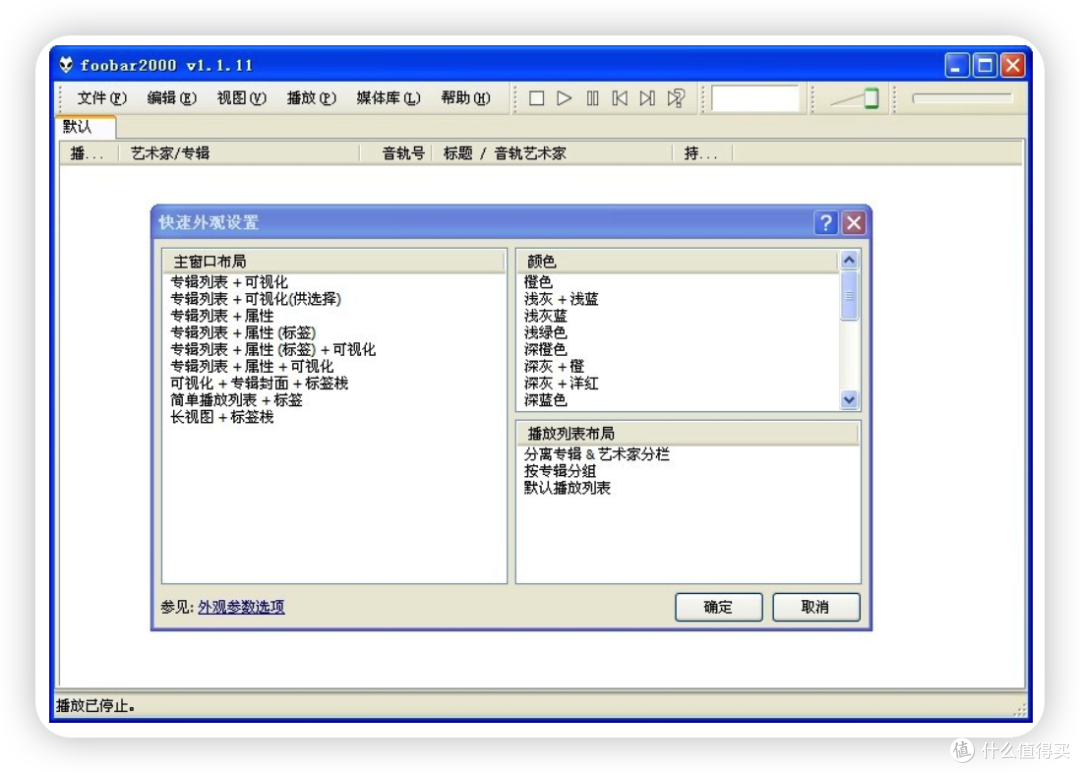This screenshot has height=773, width=1080.
Task: Cancel the dialog with 取消
Action: pos(816,607)
